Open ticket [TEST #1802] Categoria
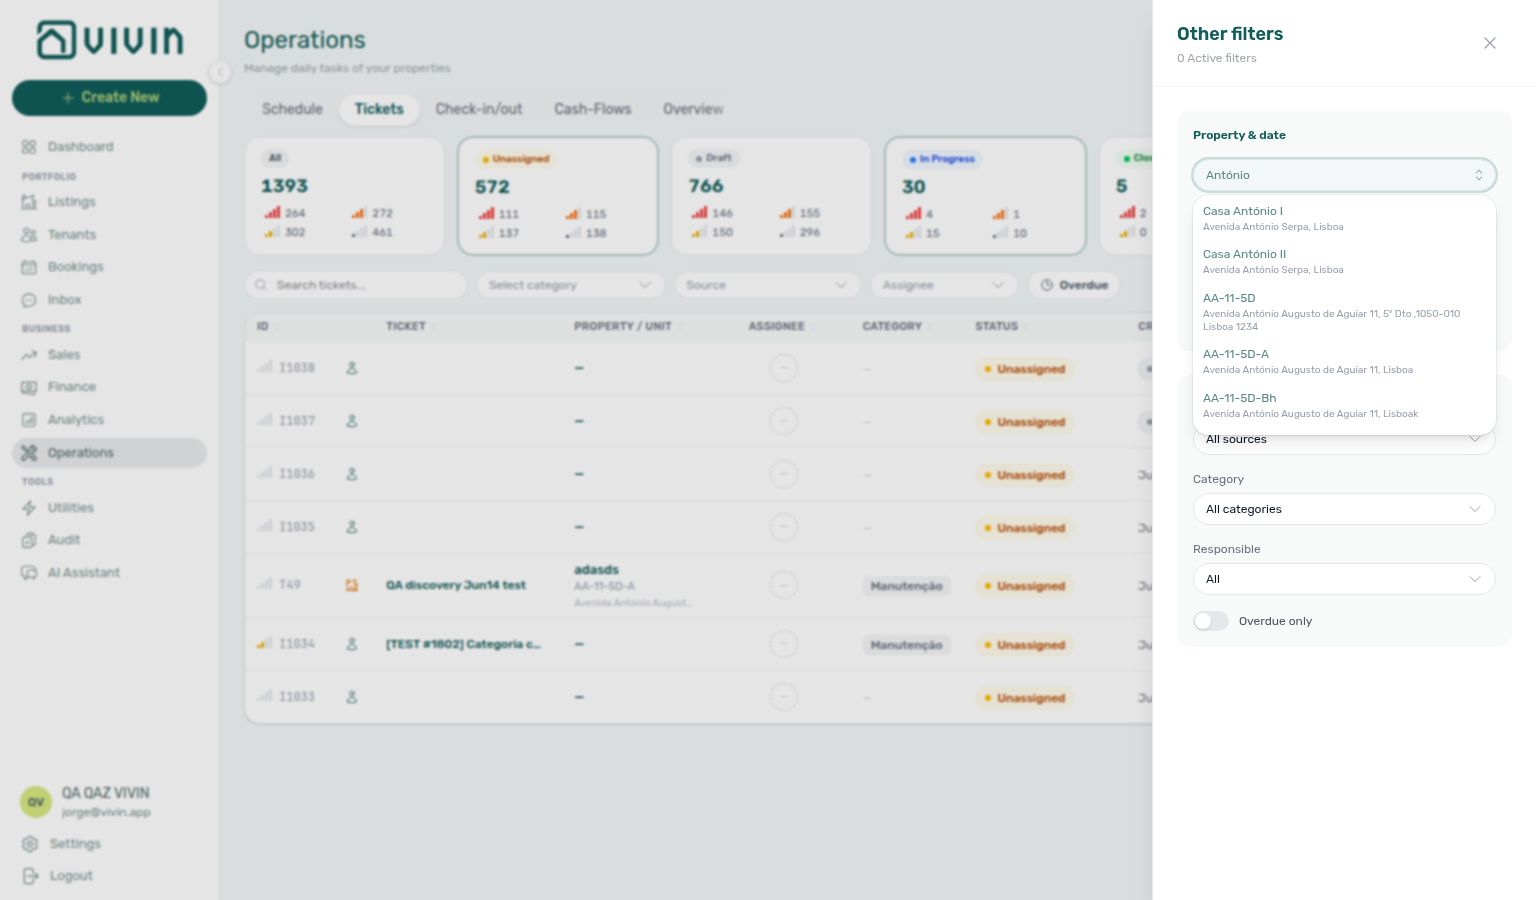 (x=463, y=644)
